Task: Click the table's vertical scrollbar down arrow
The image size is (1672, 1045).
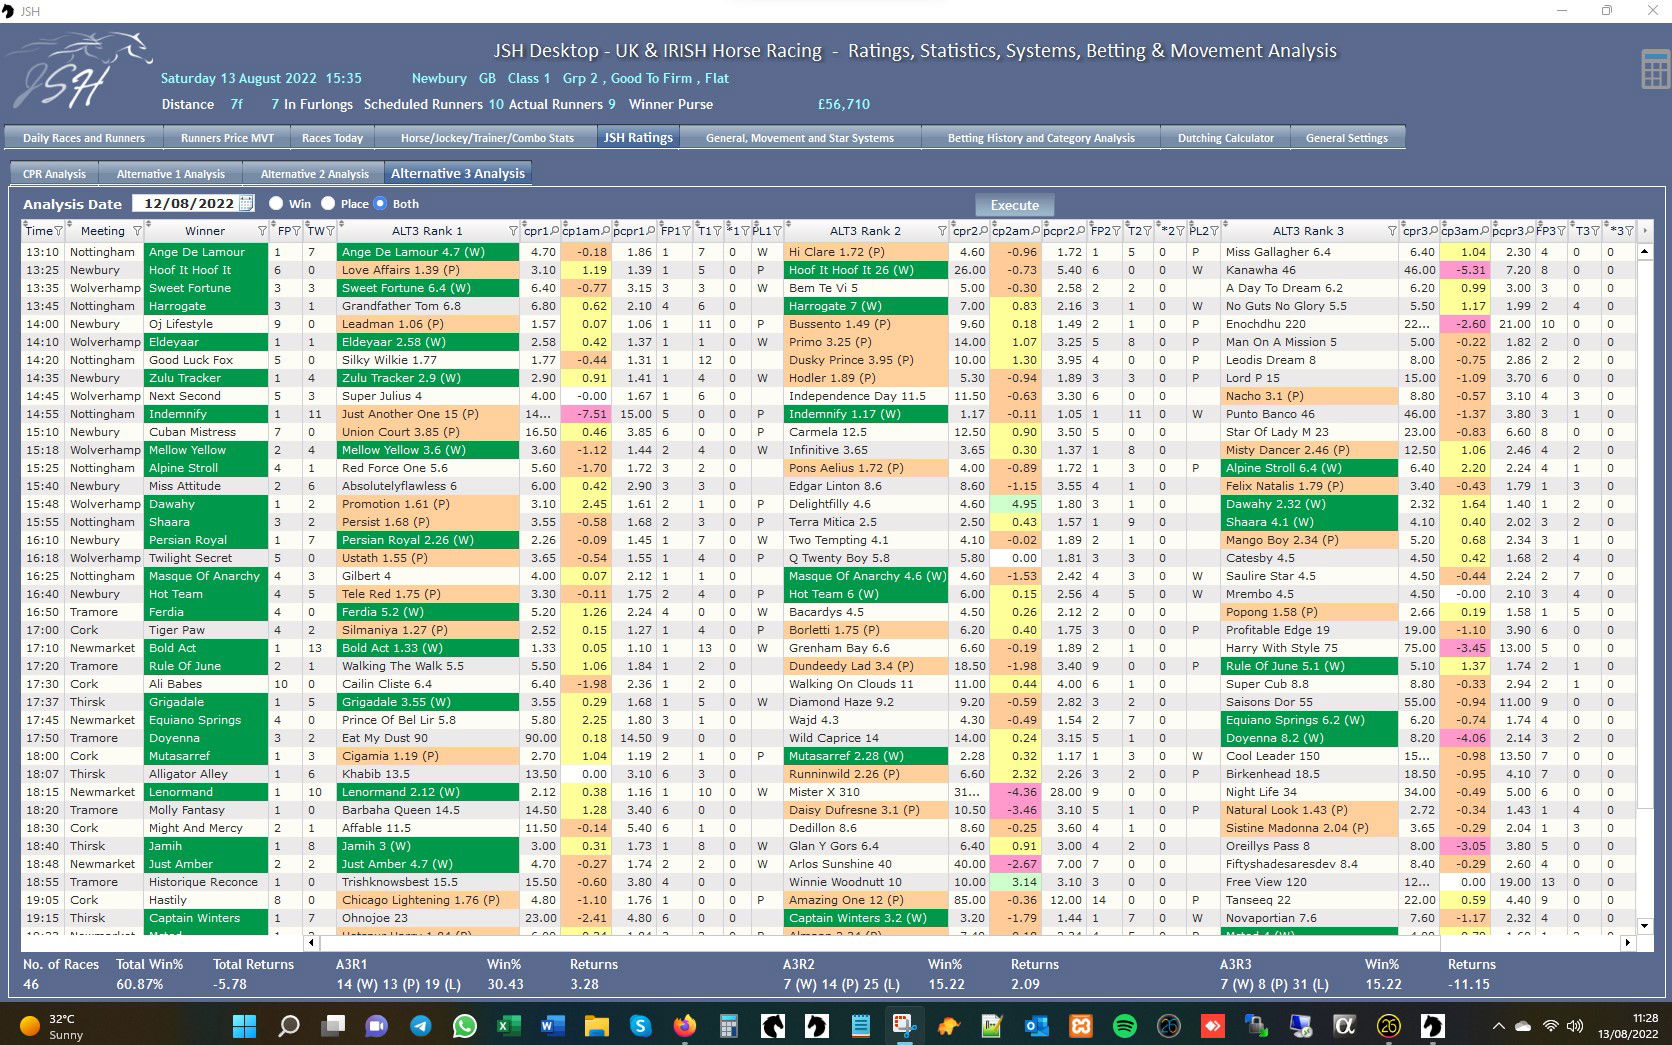Action: click(1645, 926)
